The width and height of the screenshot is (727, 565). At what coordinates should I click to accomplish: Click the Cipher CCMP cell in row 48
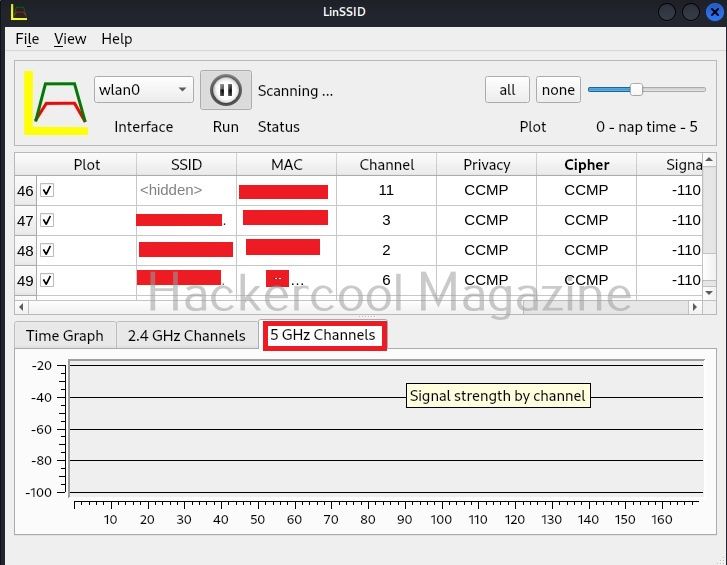[587, 250]
